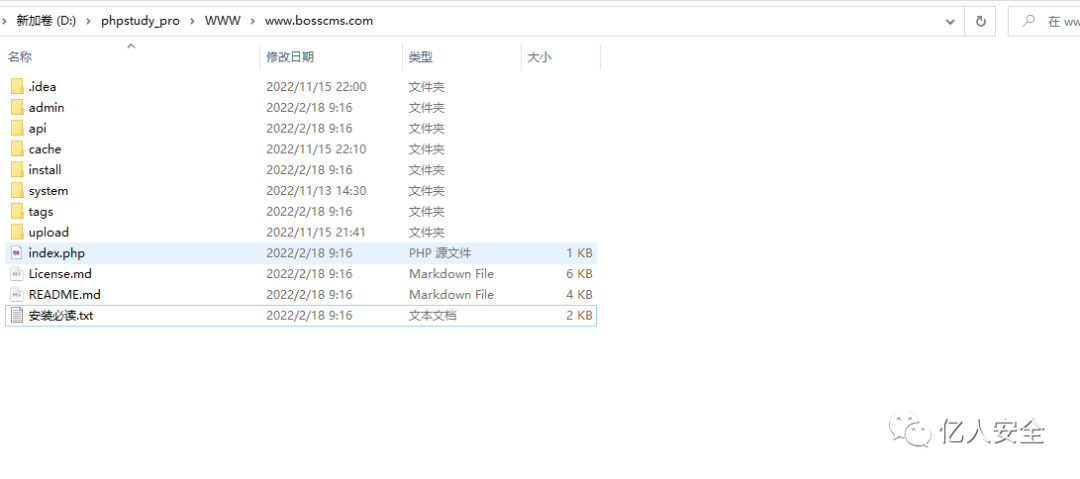Viewport: 1080px width, 479px height.
Task: Click the 安装必读.txt text file icon
Action: click(17, 316)
